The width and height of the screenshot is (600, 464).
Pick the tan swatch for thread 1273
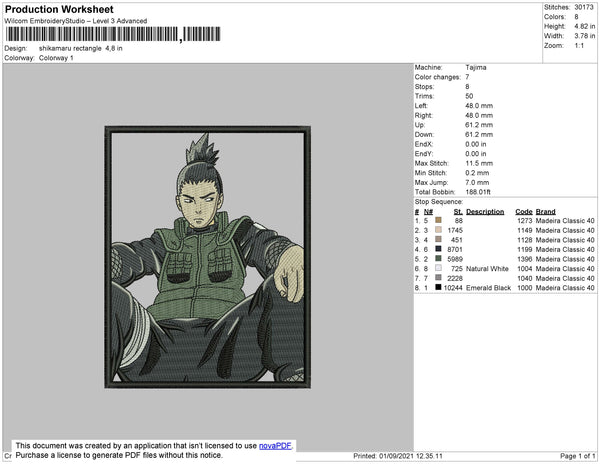(x=438, y=220)
